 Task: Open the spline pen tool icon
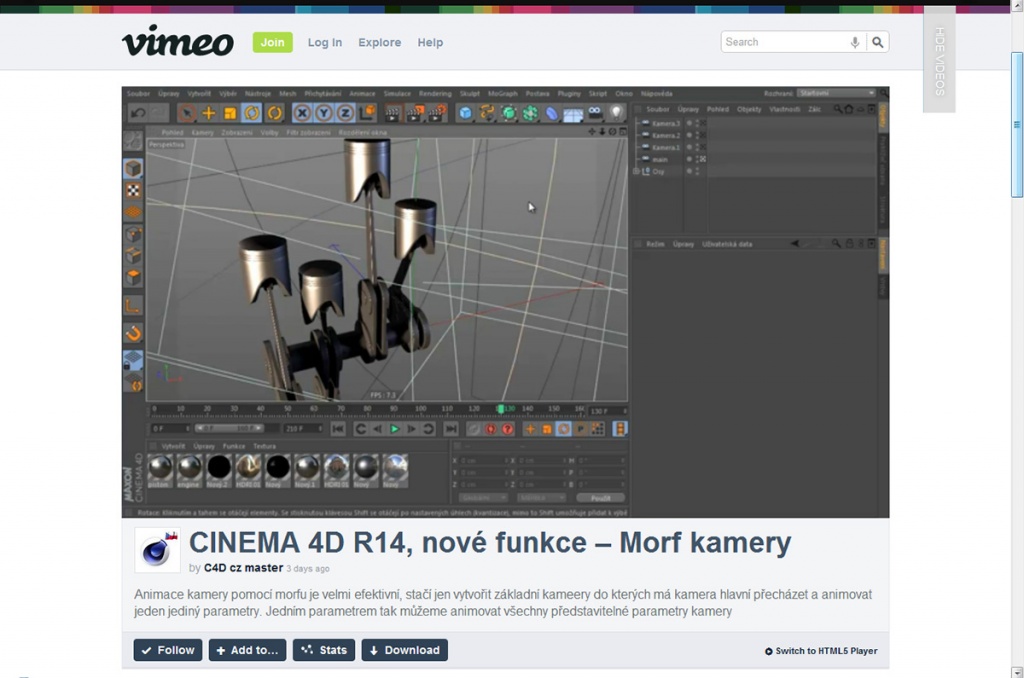487,113
